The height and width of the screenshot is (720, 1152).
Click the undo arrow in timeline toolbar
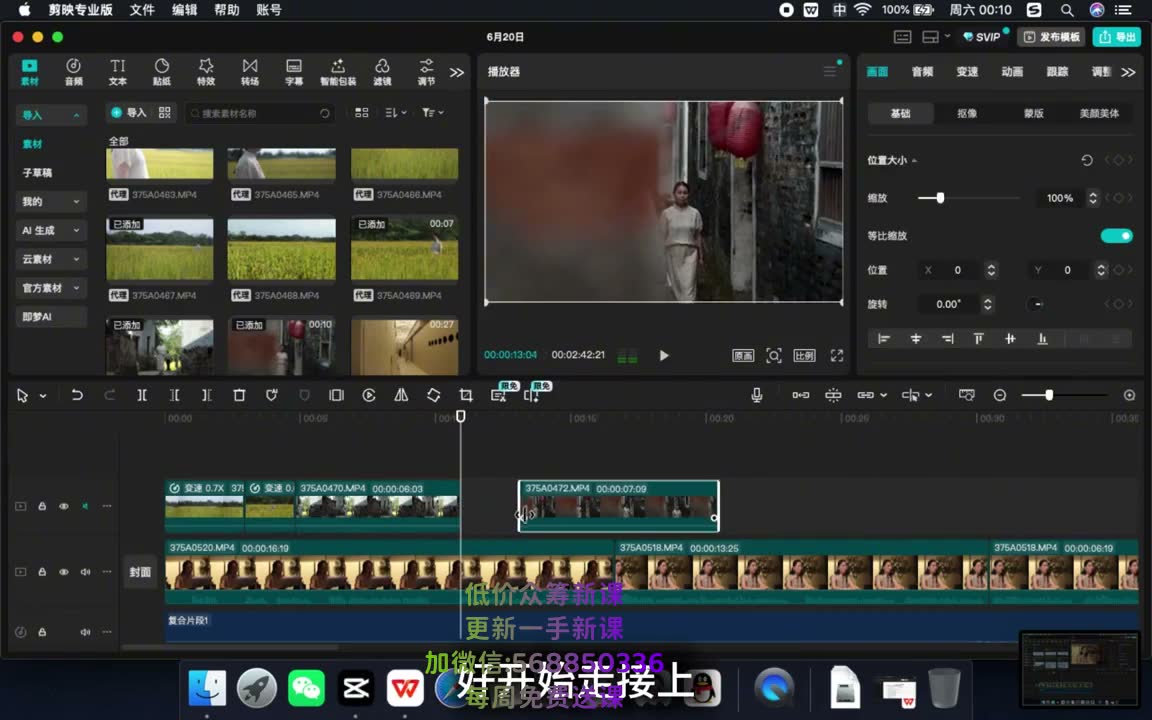(76, 395)
